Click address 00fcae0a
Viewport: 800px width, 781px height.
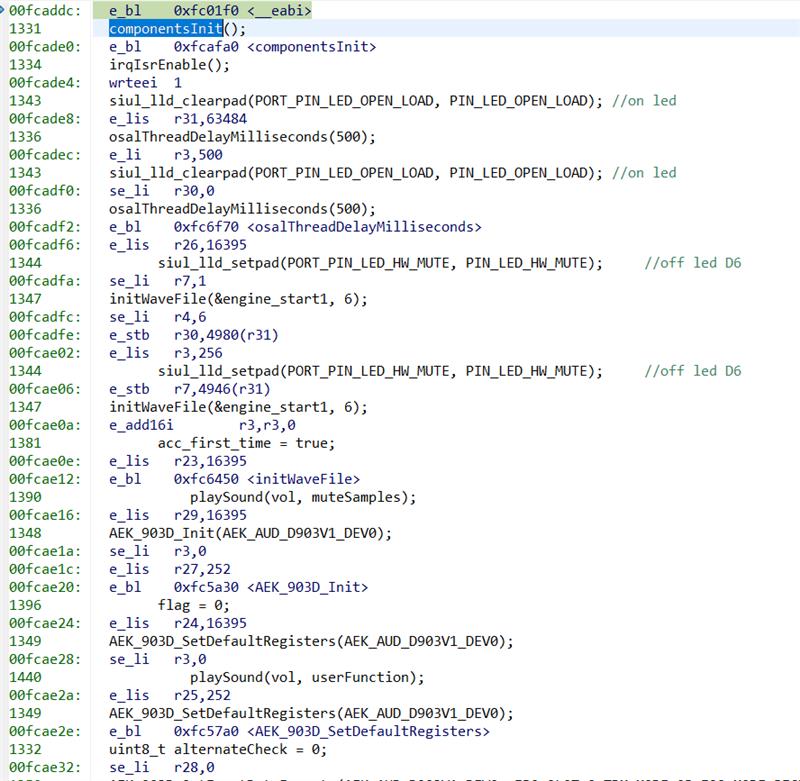tap(44, 425)
